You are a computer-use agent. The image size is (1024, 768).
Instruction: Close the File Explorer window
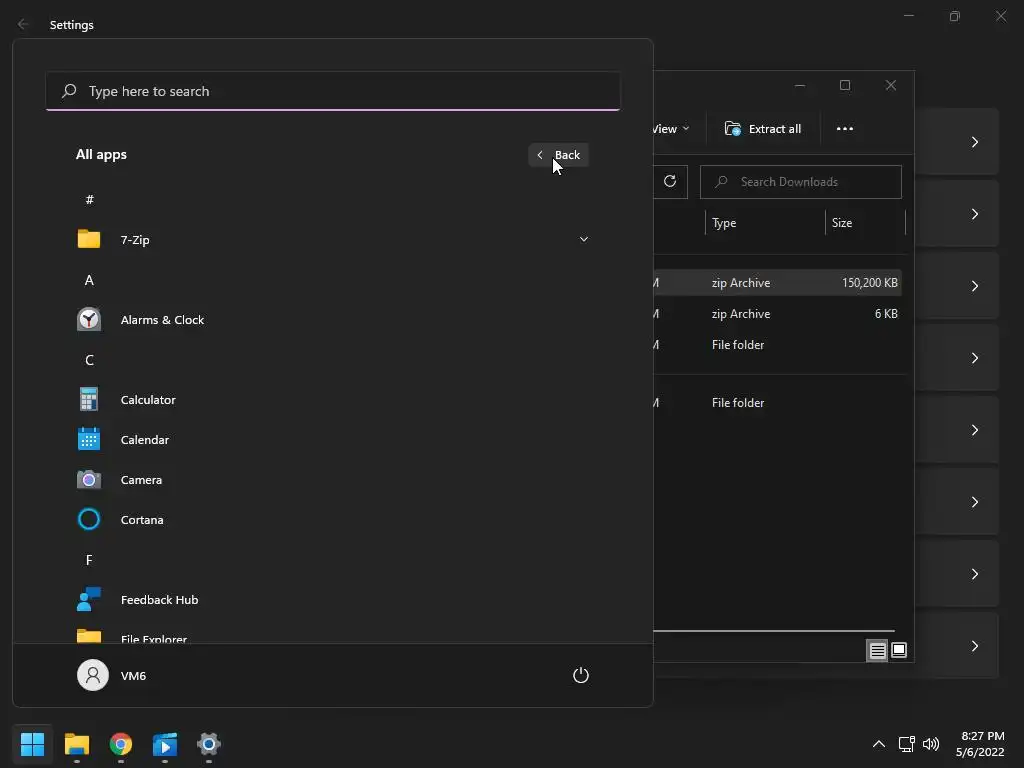(x=891, y=85)
